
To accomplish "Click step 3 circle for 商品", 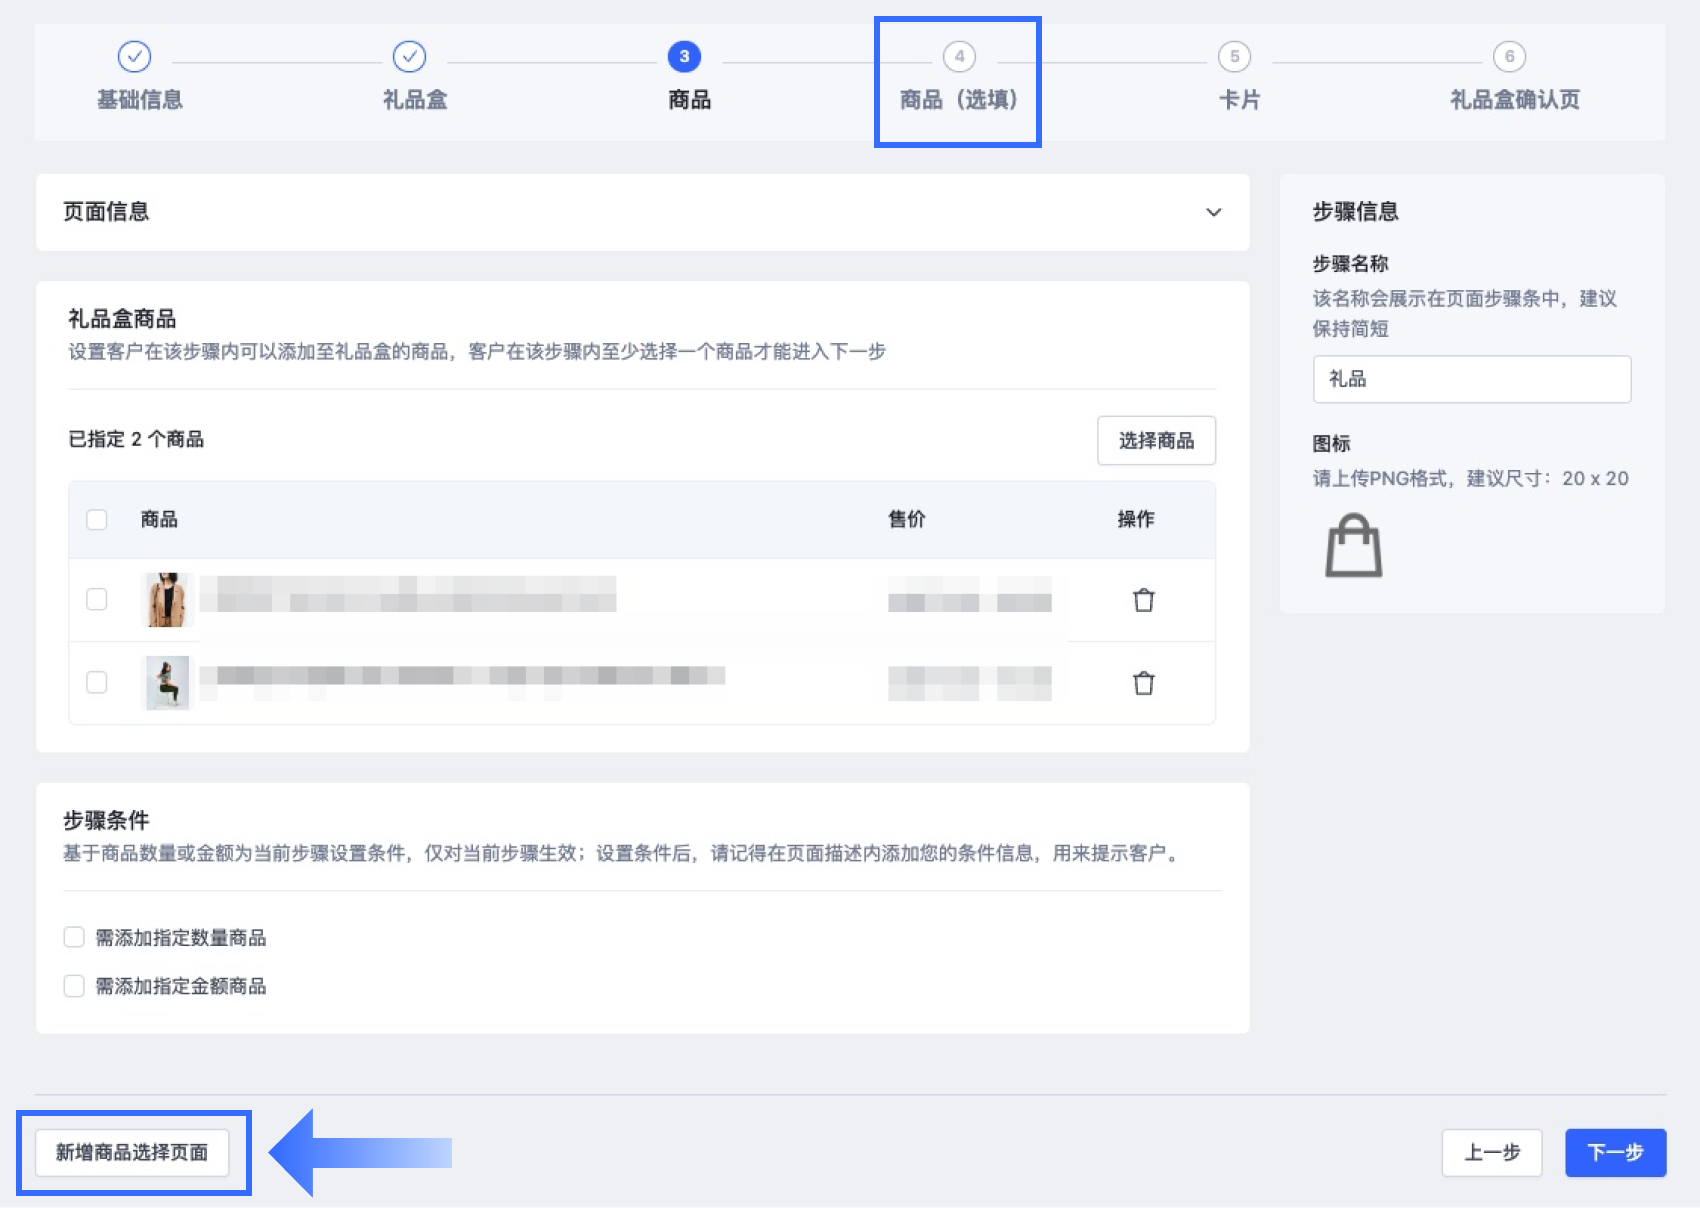I will [684, 56].
